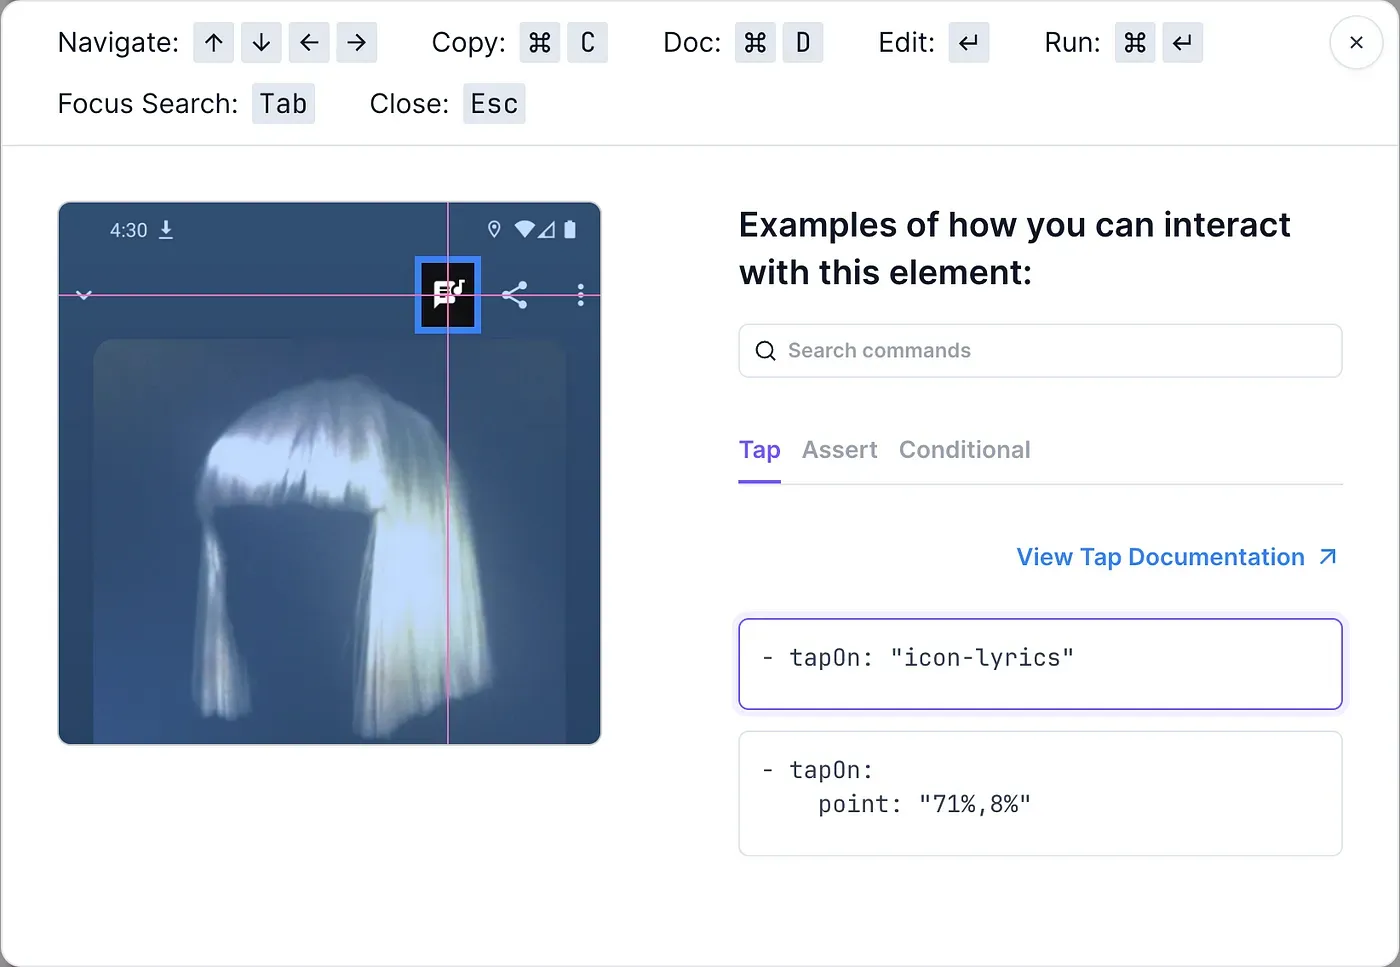1400x967 pixels.
Task: Click the download icon in the phone status bar
Action: coord(166,230)
